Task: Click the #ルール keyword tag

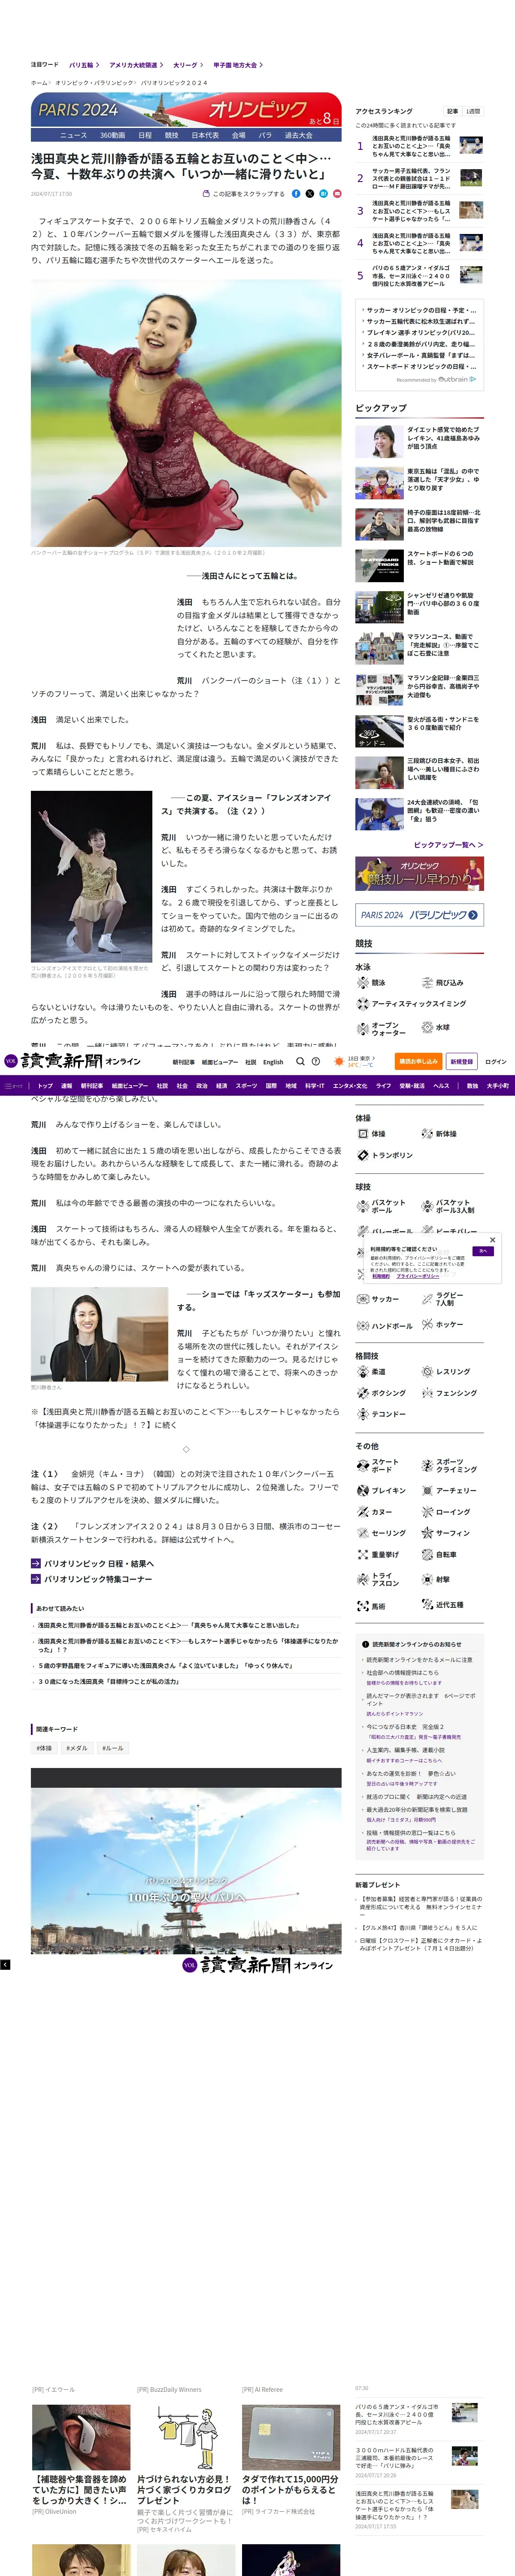Action: [x=113, y=1748]
